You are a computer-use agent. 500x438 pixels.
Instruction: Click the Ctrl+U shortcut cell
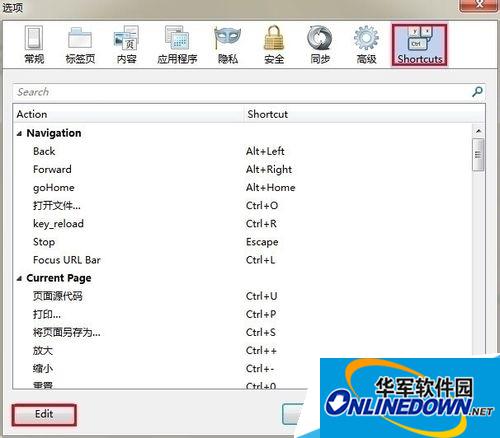click(x=261, y=296)
